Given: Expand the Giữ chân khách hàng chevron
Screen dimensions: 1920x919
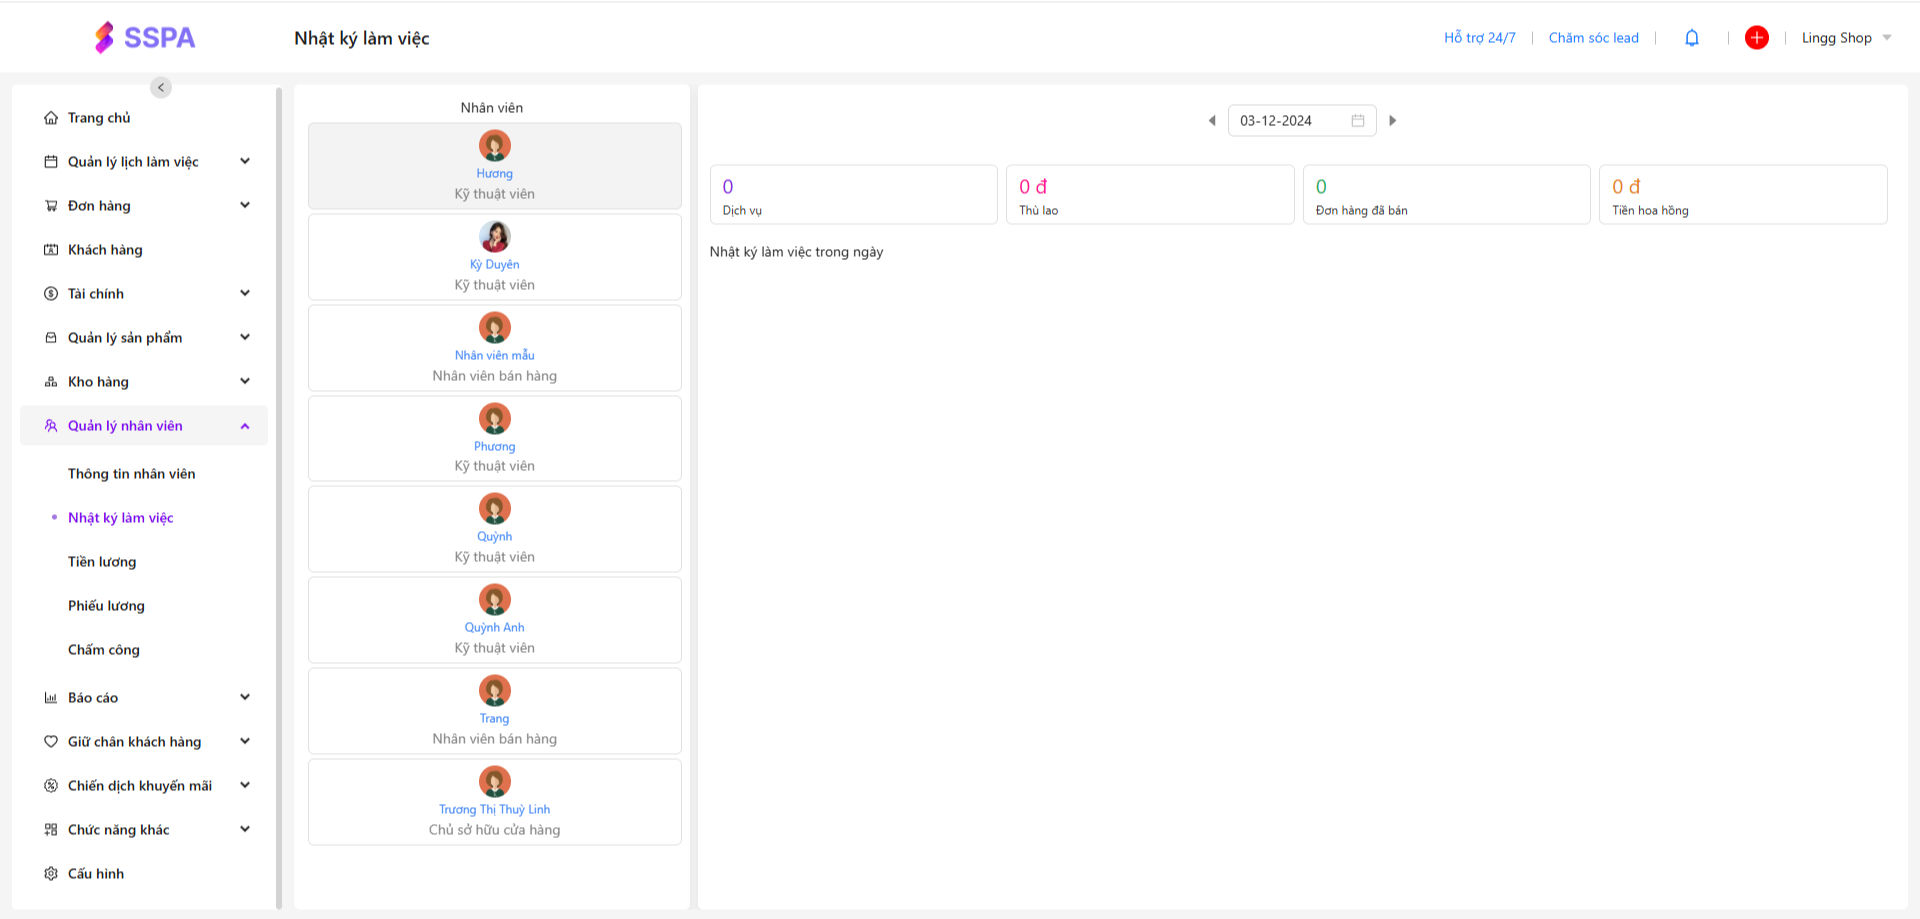Looking at the screenshot, I should pos(245,742).
